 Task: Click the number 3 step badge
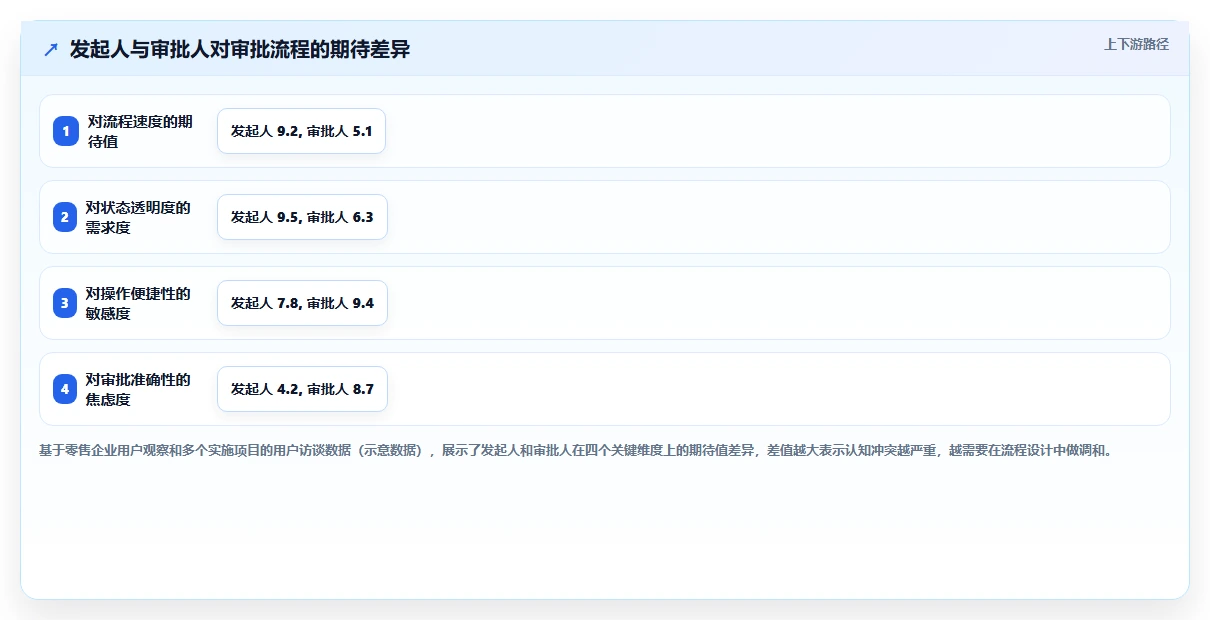(x=66, y=303)
